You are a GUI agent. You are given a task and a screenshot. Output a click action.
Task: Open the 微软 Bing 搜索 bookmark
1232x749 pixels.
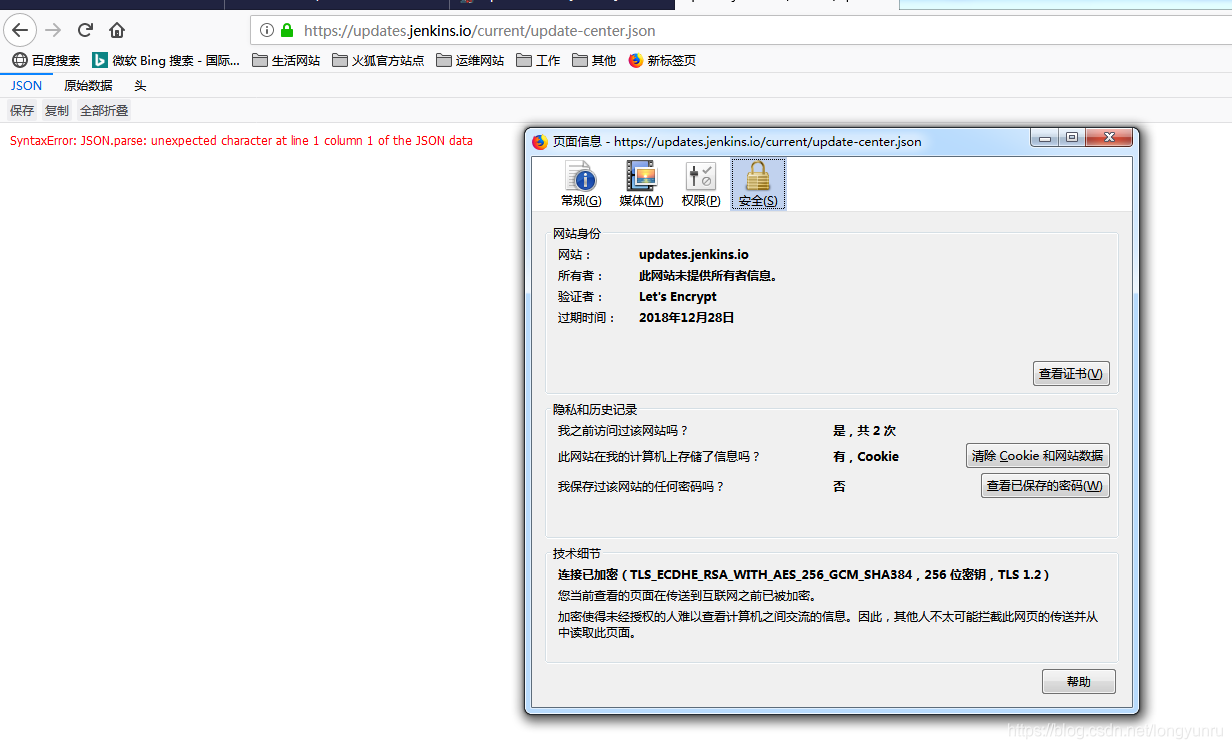[166, 60]
